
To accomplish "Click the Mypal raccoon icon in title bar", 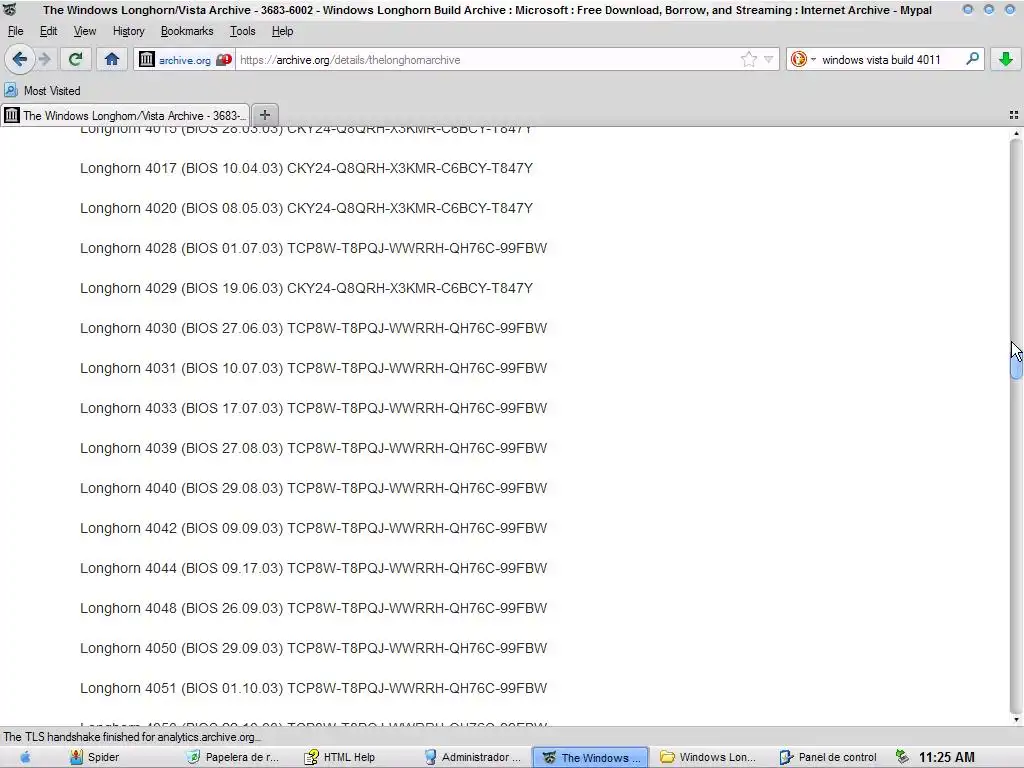I will 10,10.
